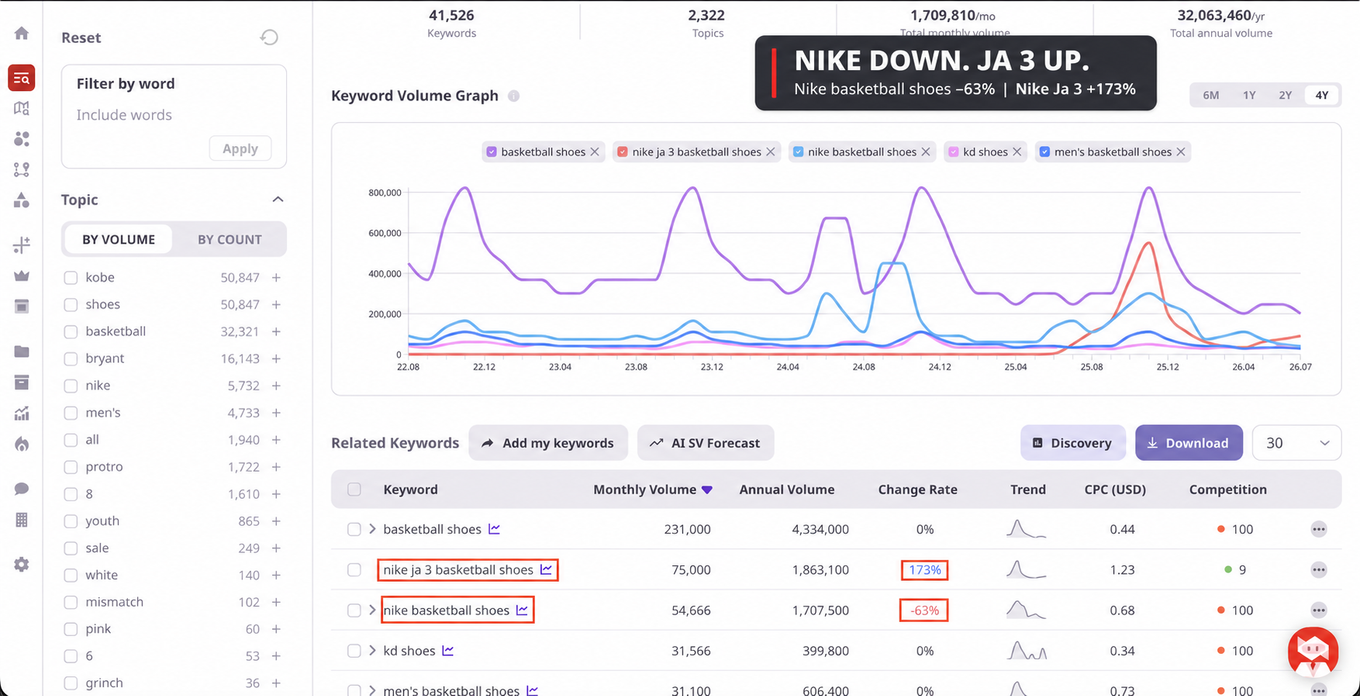Viewport: 1360px width, 696px height.
Task: Click Add my keywords button
Action: (x=548, y=443)
